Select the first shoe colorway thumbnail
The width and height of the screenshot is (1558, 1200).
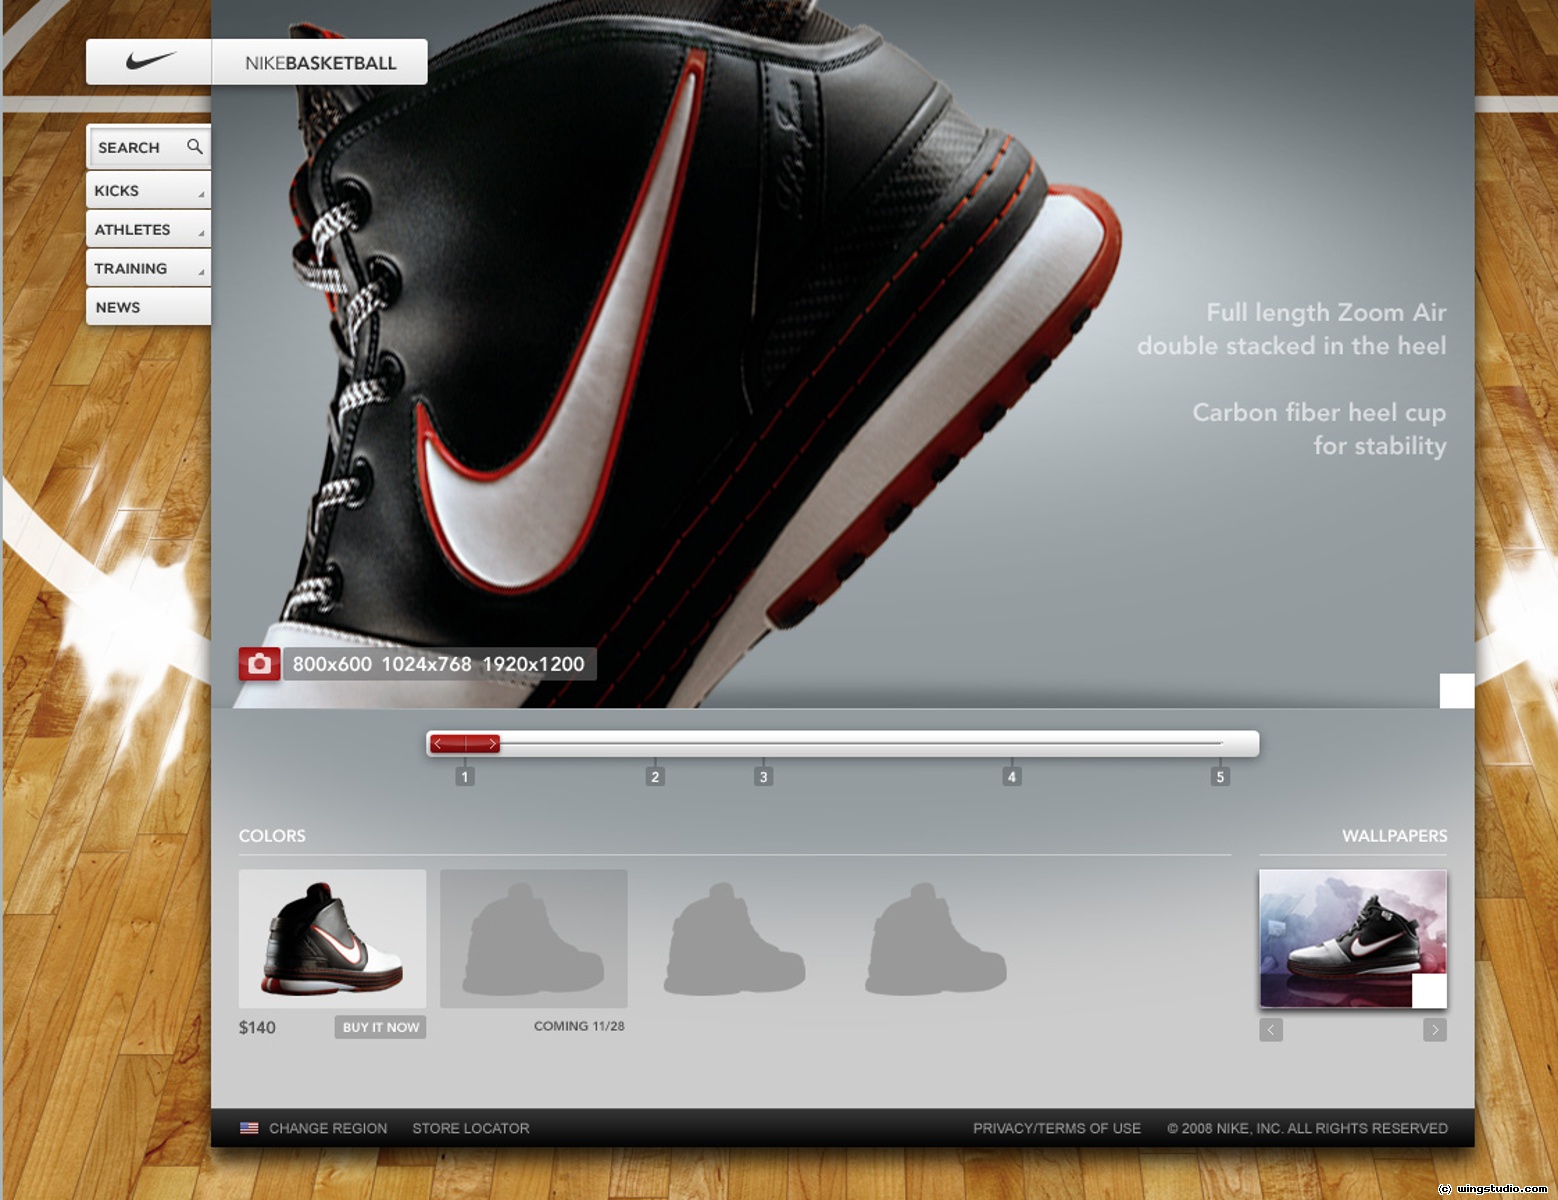coord(333,938)
